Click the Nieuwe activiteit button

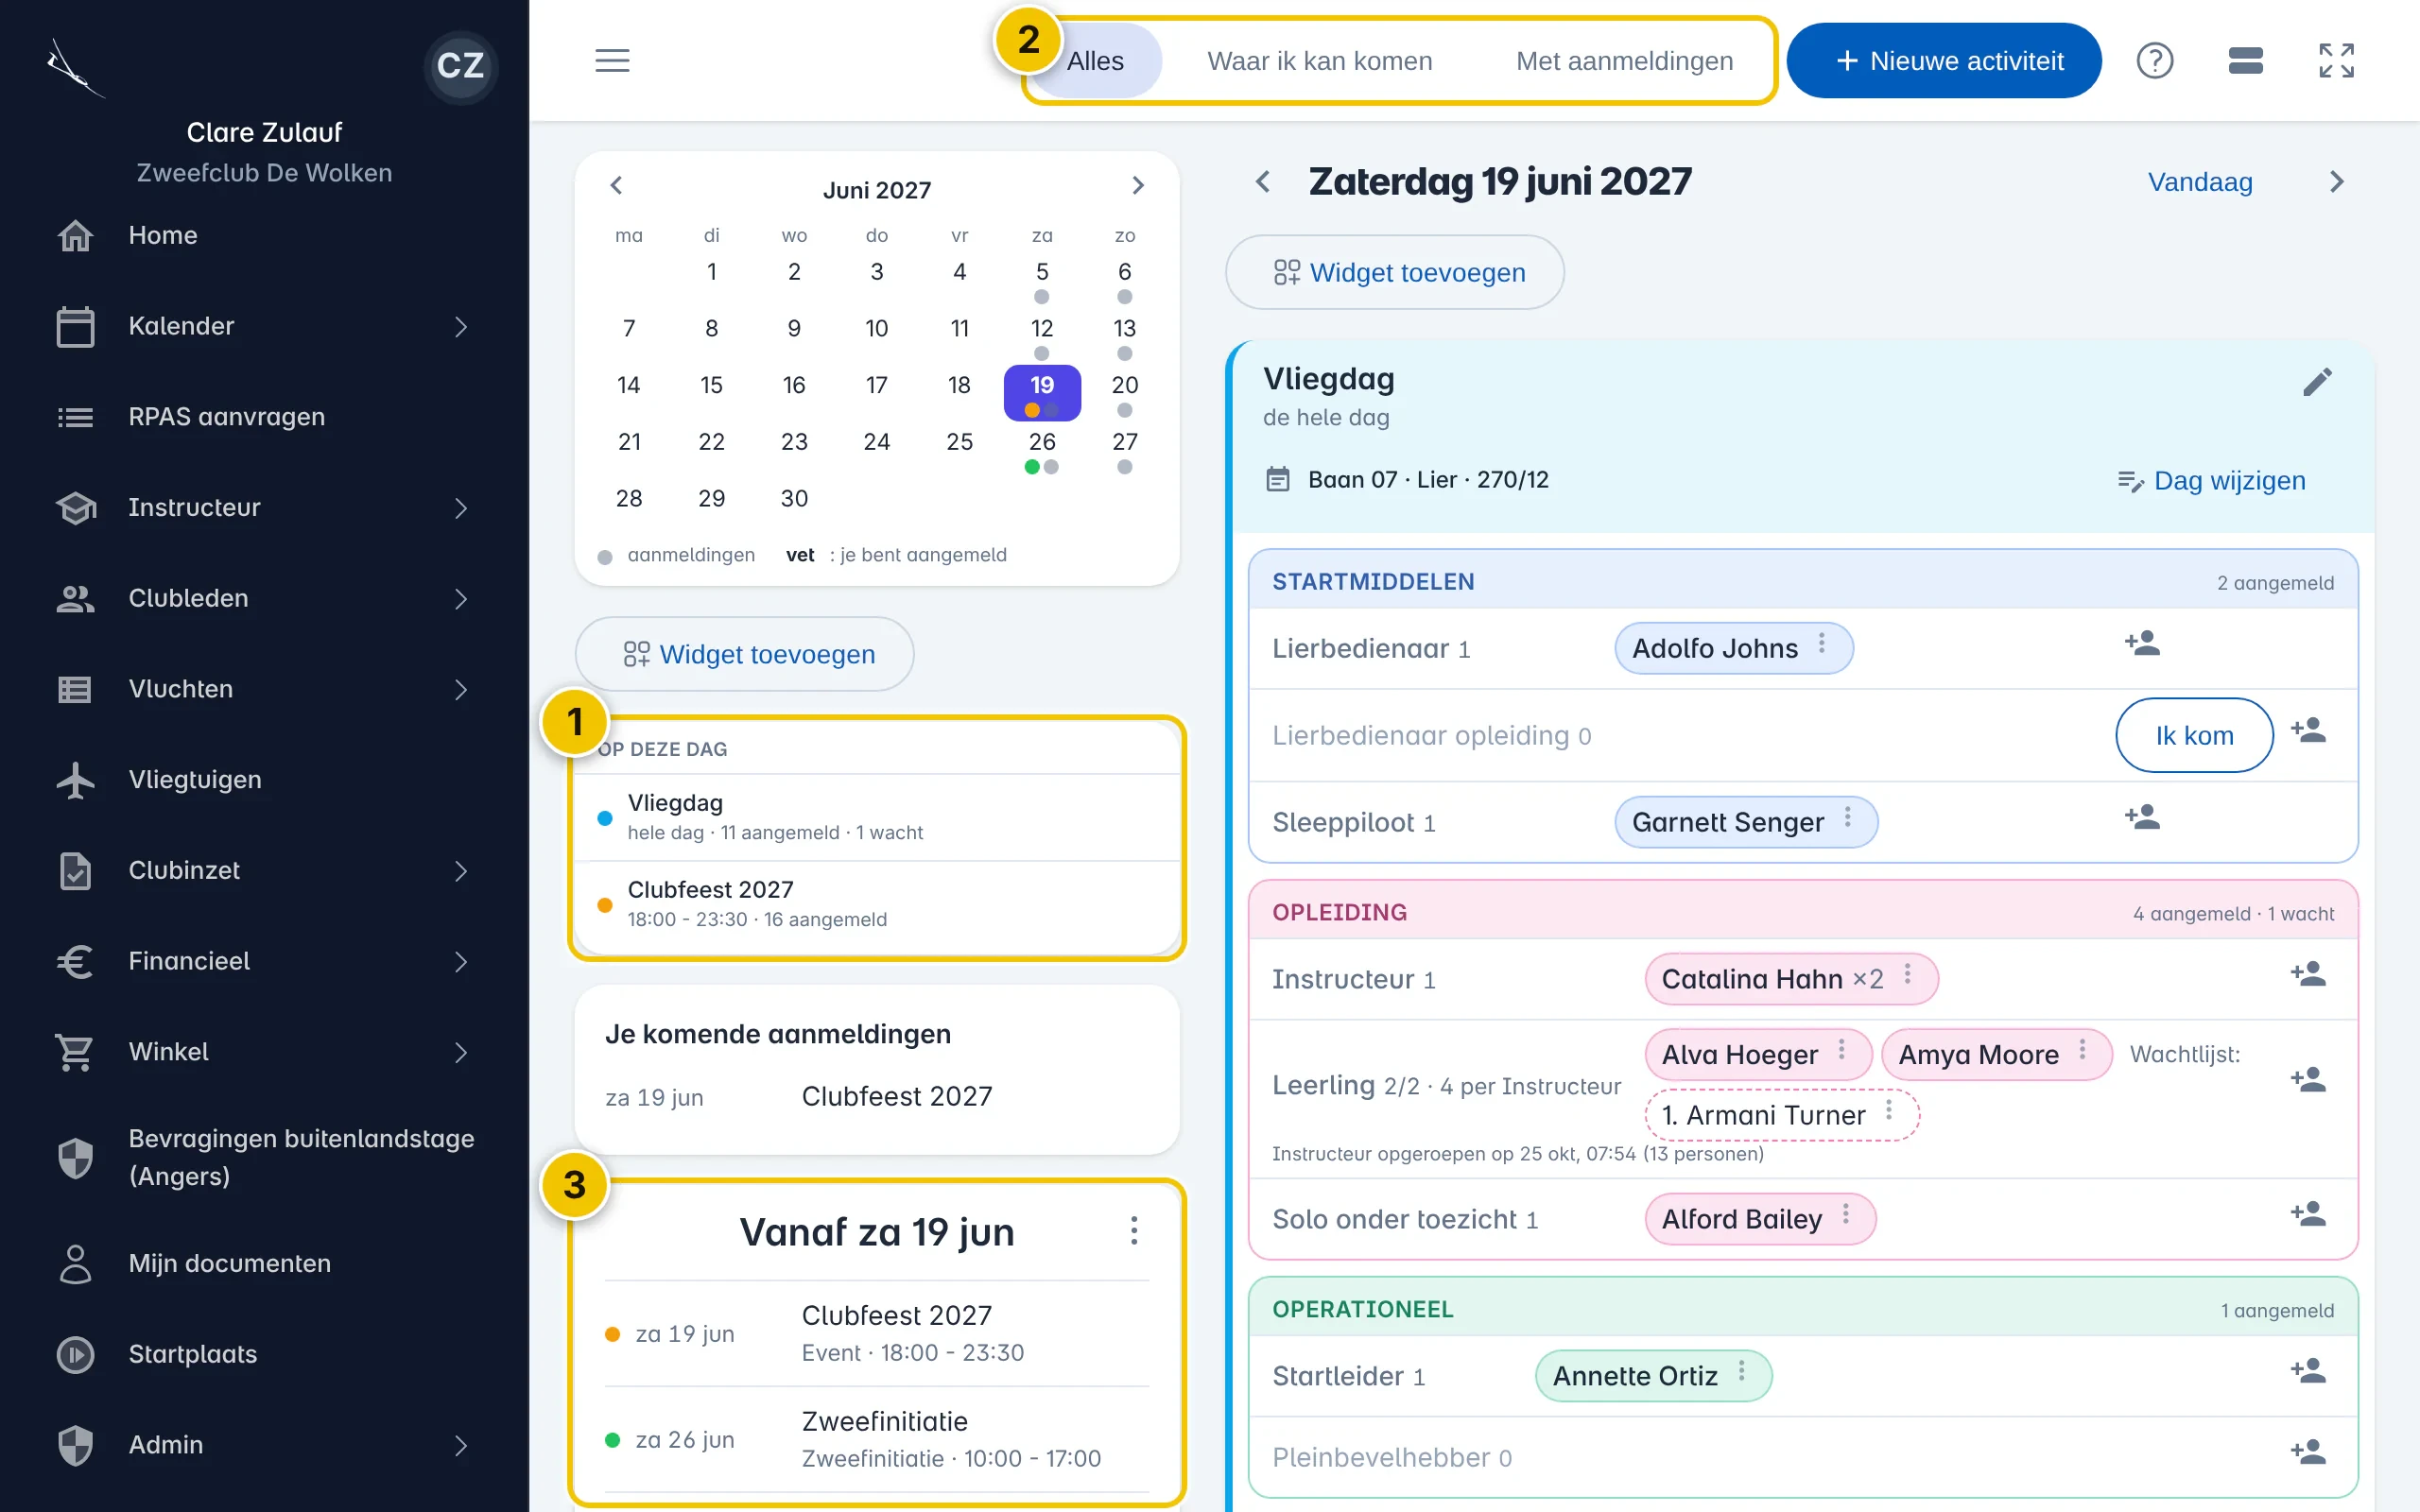point(1943,61)
